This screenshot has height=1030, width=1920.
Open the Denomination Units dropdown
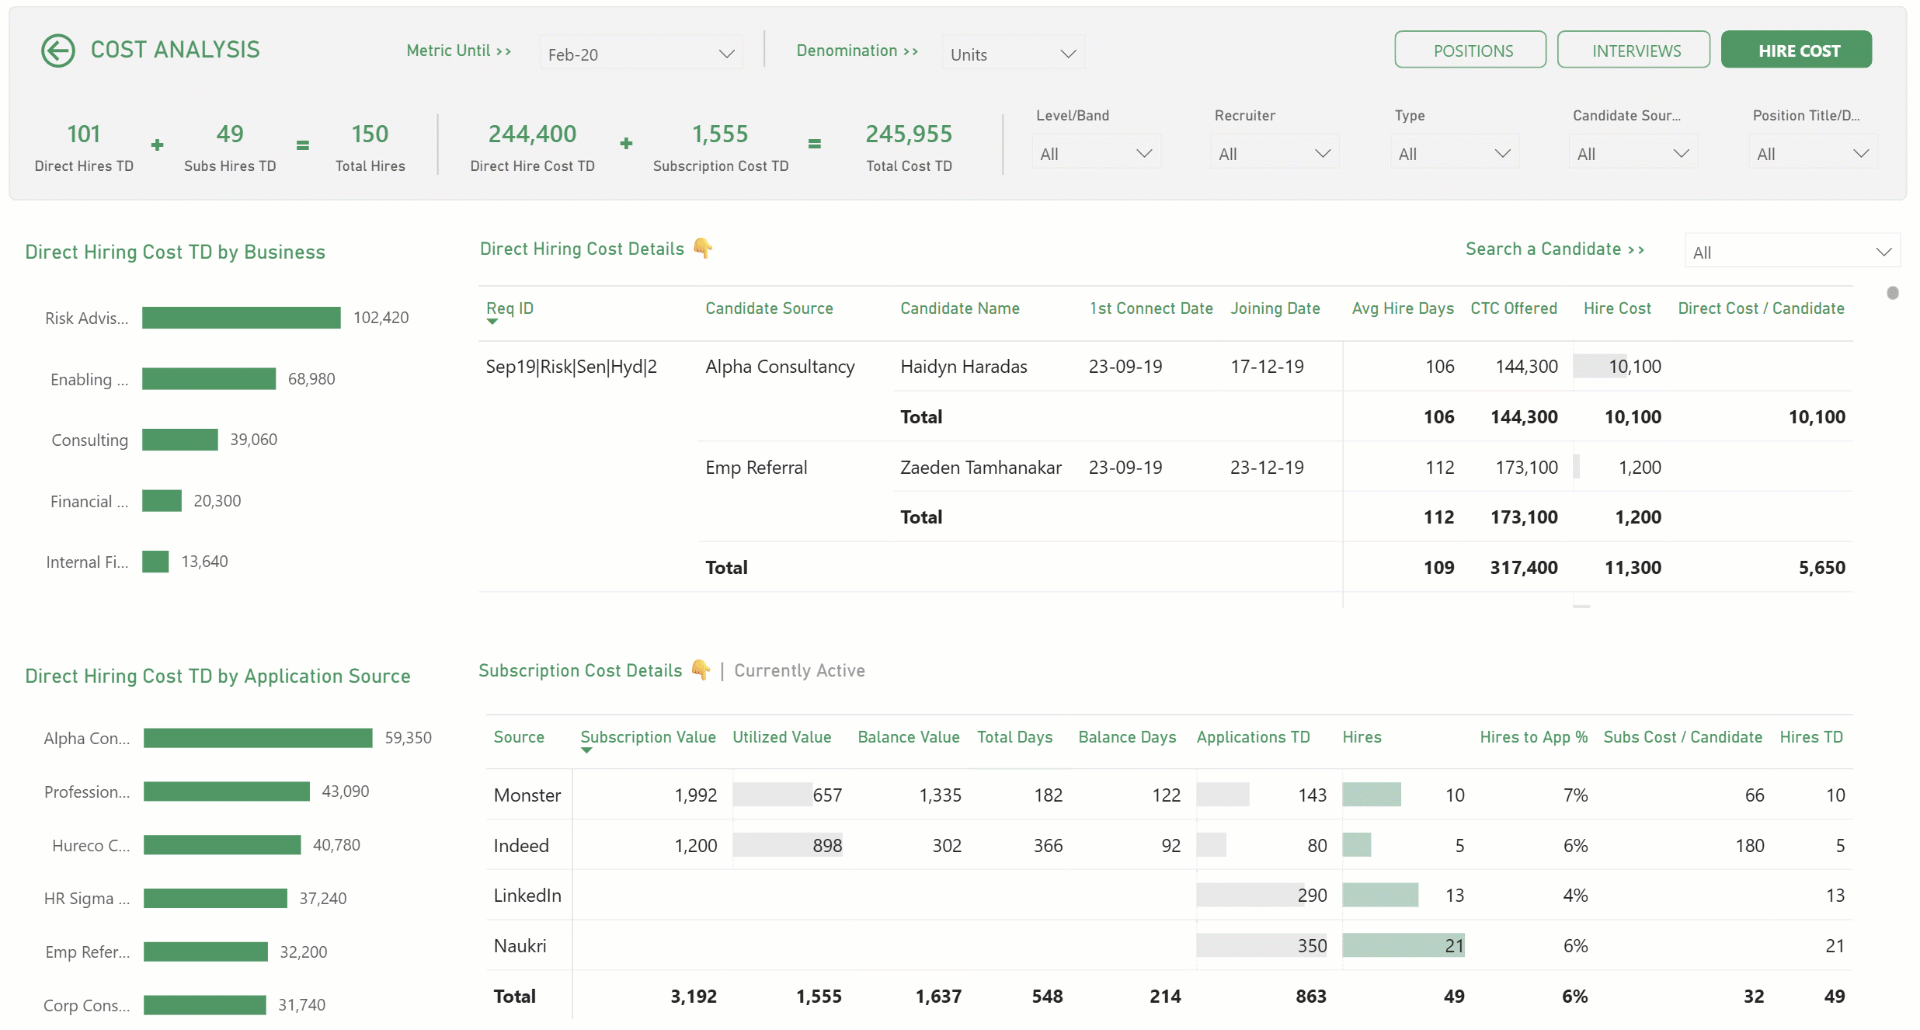pyautogui.click(x=1013, y=54)
